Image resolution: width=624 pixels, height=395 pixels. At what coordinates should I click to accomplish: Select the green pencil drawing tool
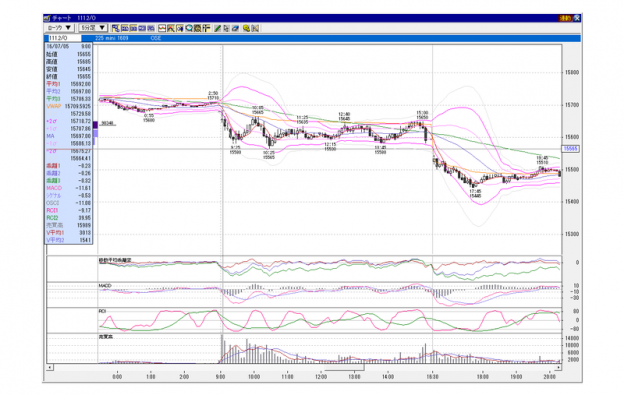pos(218,28)
